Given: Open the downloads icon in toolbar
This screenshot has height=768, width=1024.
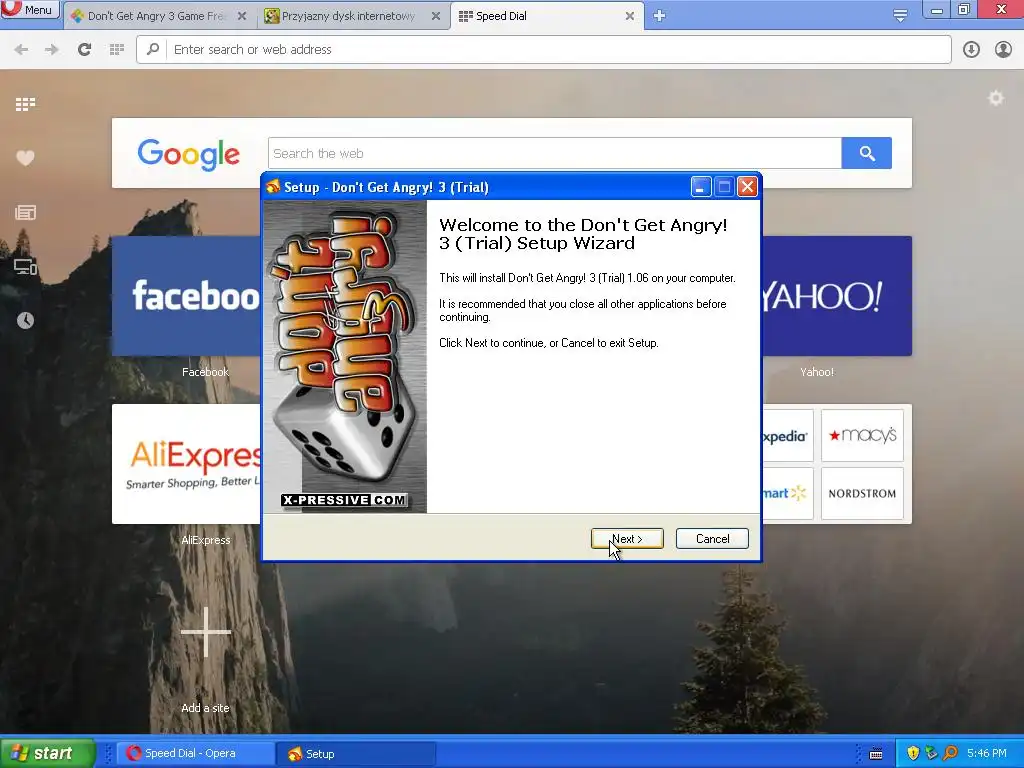Looking at the screenshot, I should point(971,50).
